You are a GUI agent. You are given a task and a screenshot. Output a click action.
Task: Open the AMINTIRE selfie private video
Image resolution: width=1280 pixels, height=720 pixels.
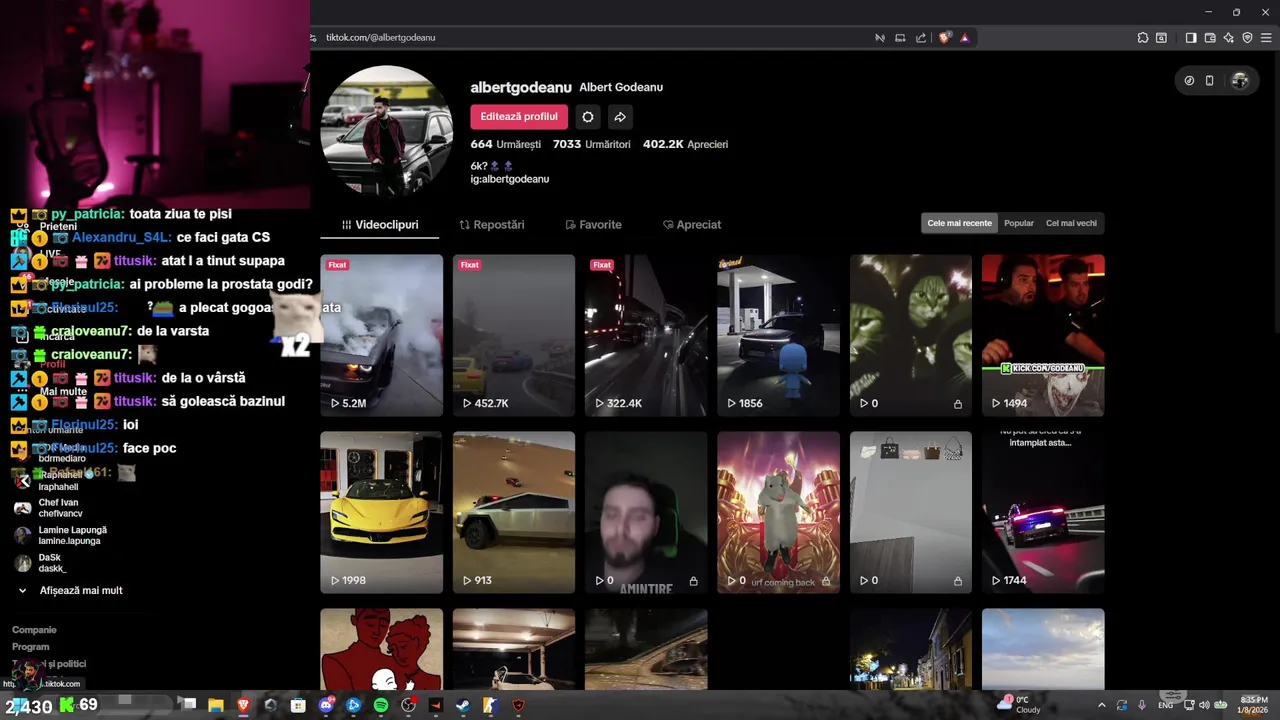tap(646, 512)
